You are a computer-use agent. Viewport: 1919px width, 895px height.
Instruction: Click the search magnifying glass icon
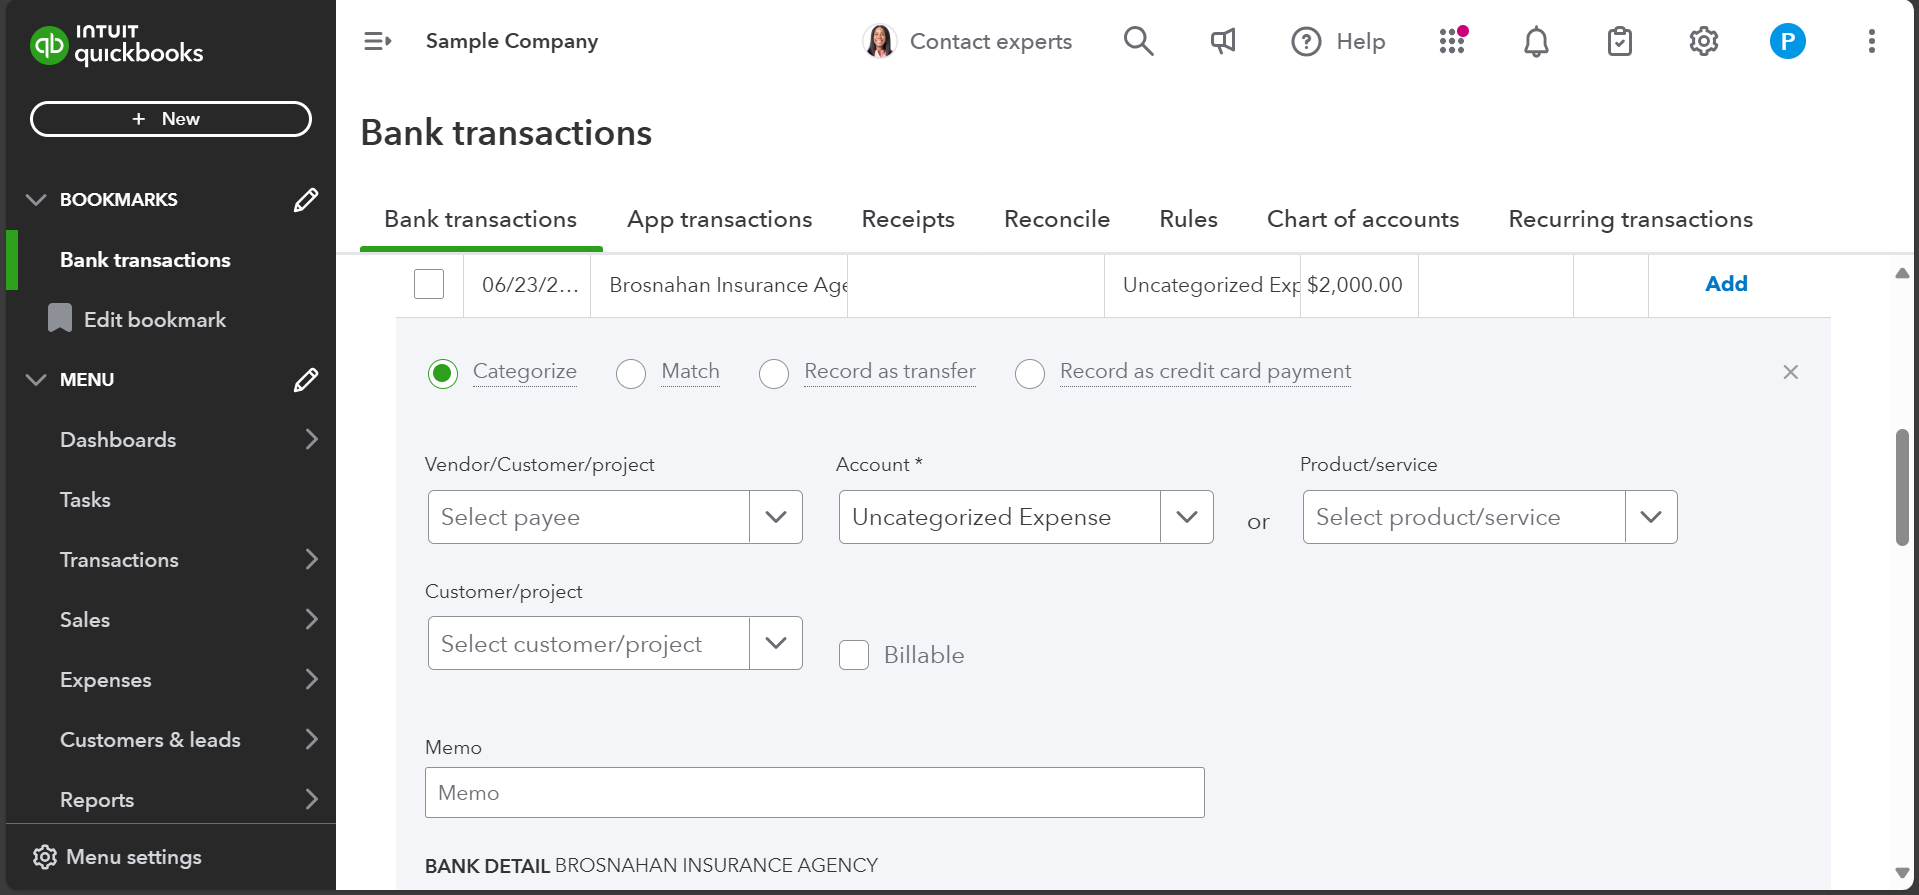coord(1138,41)
